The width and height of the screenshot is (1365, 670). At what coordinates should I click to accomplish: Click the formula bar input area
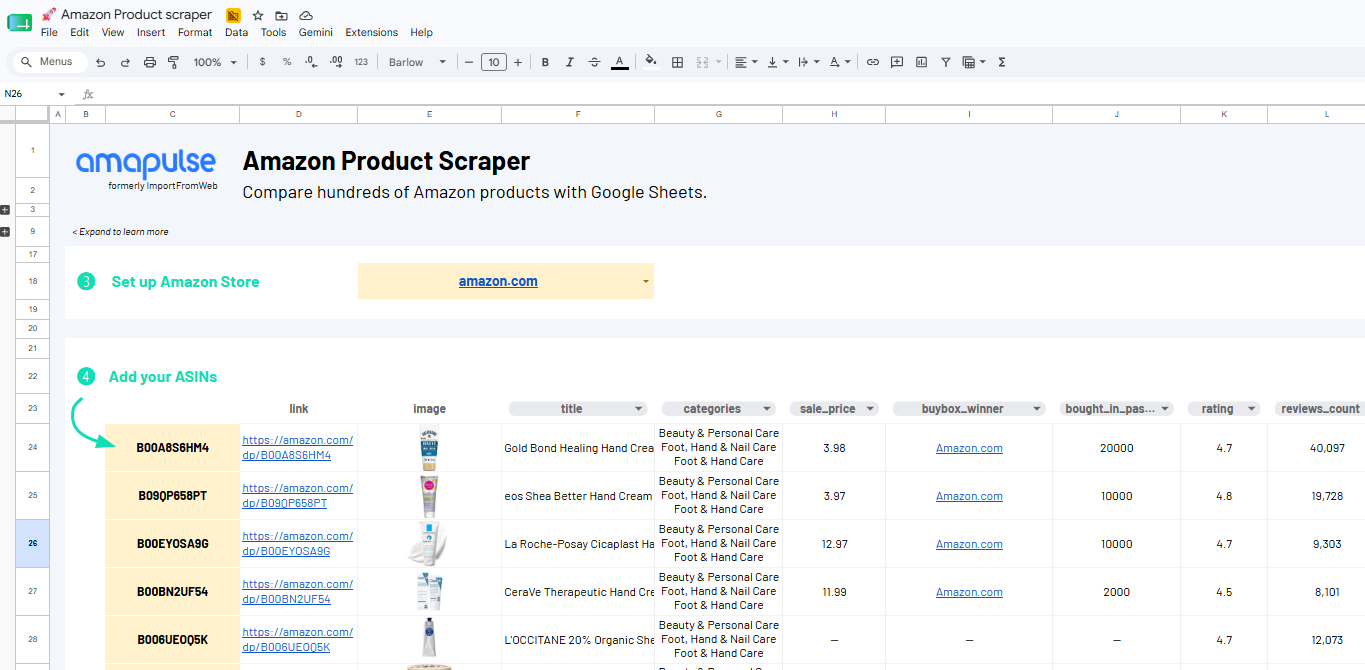tap(730, 94)
